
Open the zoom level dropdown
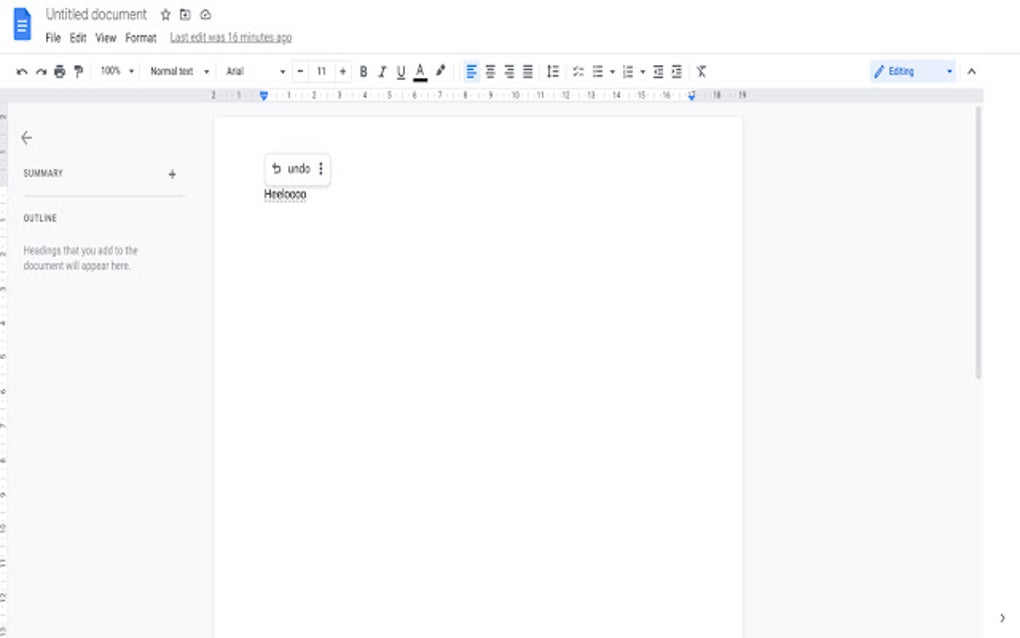(113, 70)
